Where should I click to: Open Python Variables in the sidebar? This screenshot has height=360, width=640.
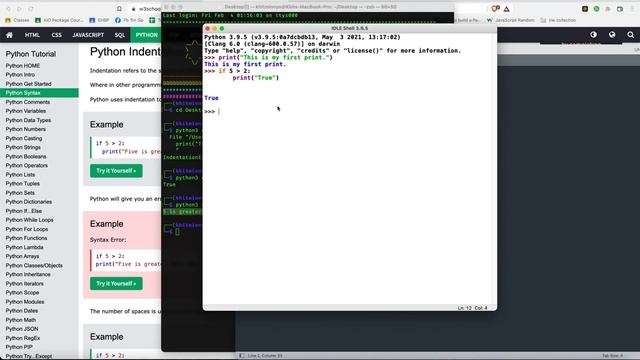[x=26, y=111]
